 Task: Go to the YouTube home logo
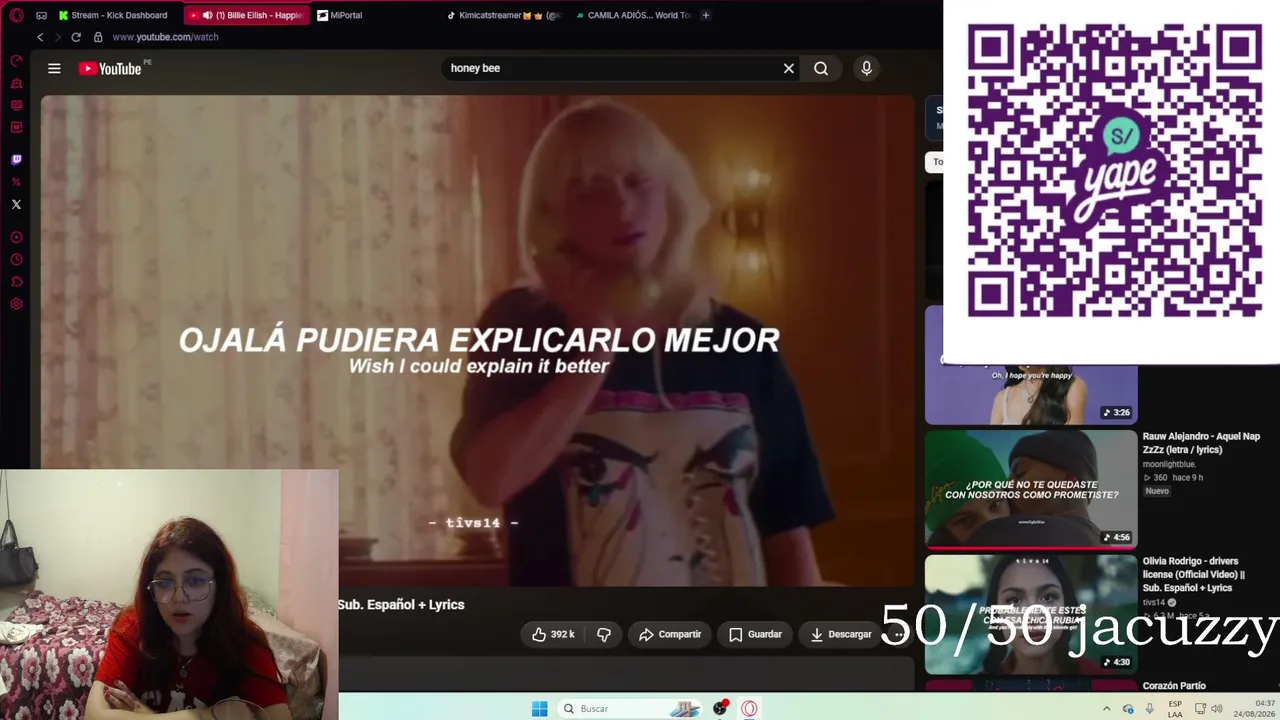(110, 68)
